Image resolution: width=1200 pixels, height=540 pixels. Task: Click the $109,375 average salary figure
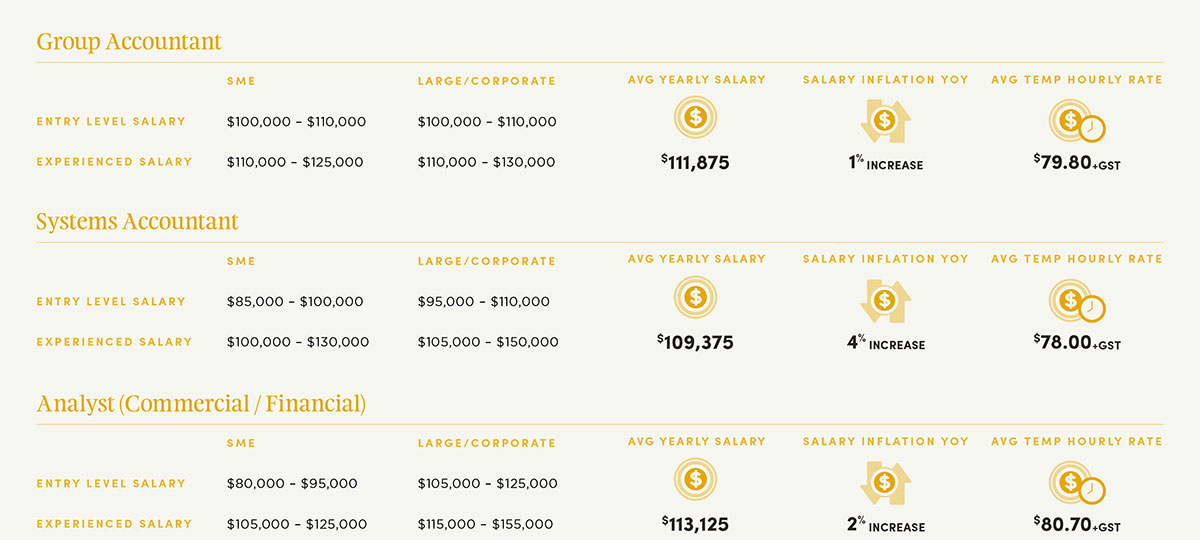(696, 342)
